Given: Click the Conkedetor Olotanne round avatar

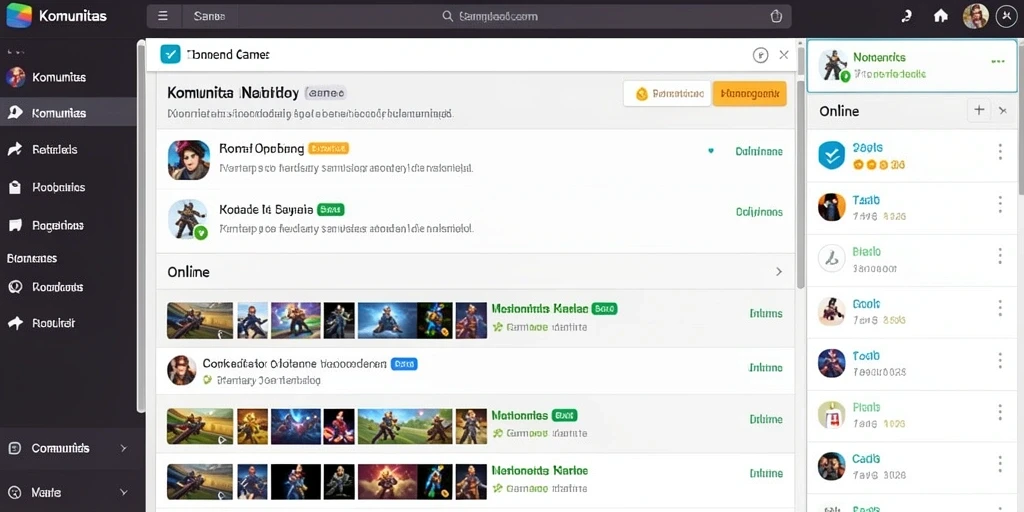Looking at the screenshot, I should point(182,370).
